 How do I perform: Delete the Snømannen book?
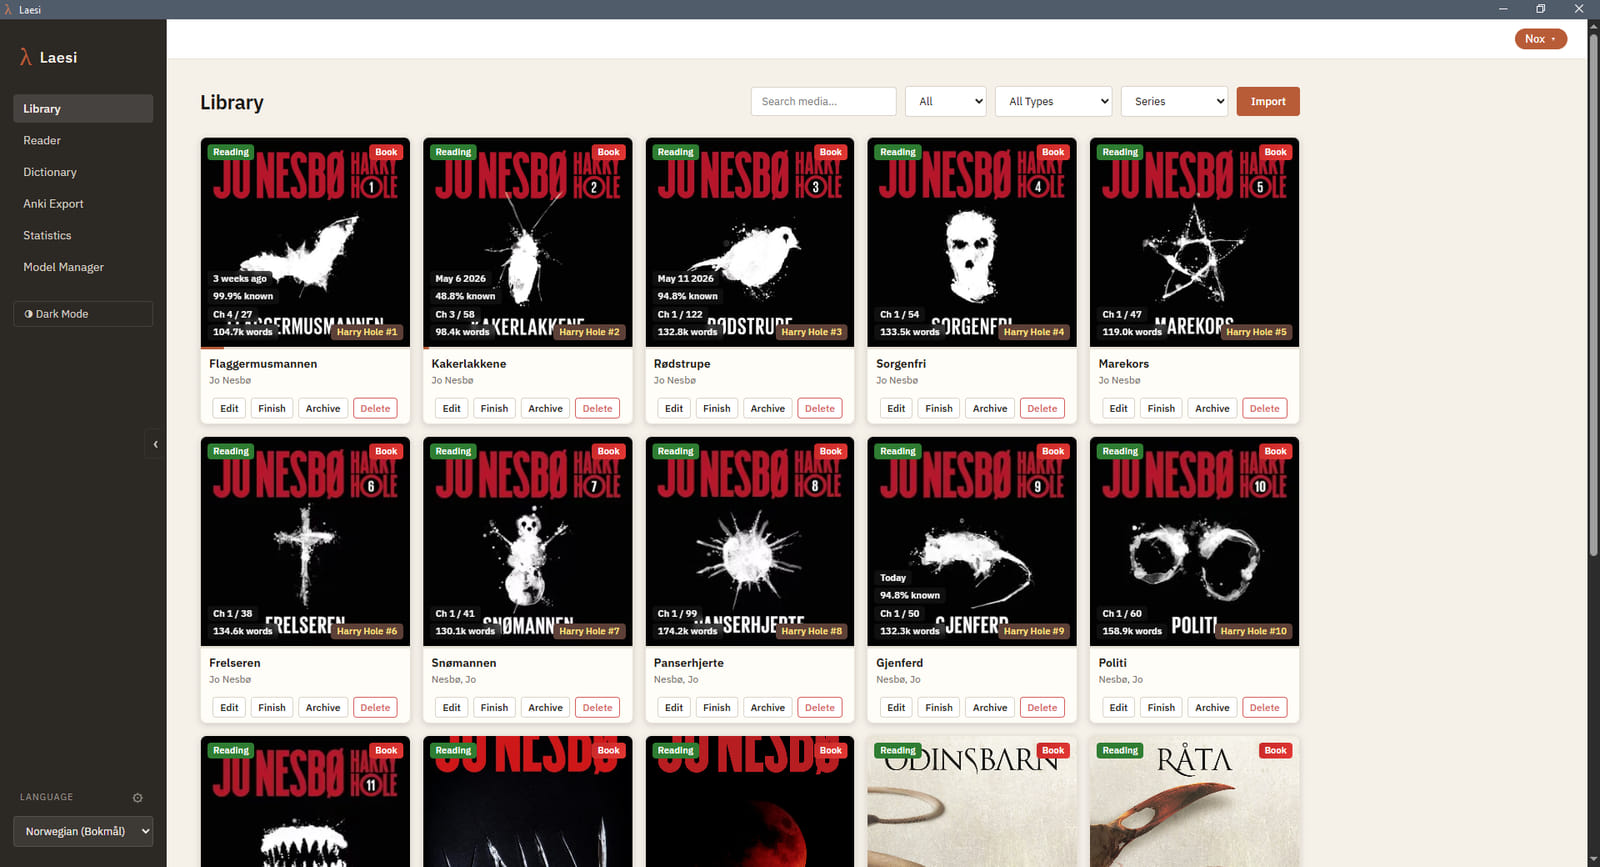click(x=597, y=707)
